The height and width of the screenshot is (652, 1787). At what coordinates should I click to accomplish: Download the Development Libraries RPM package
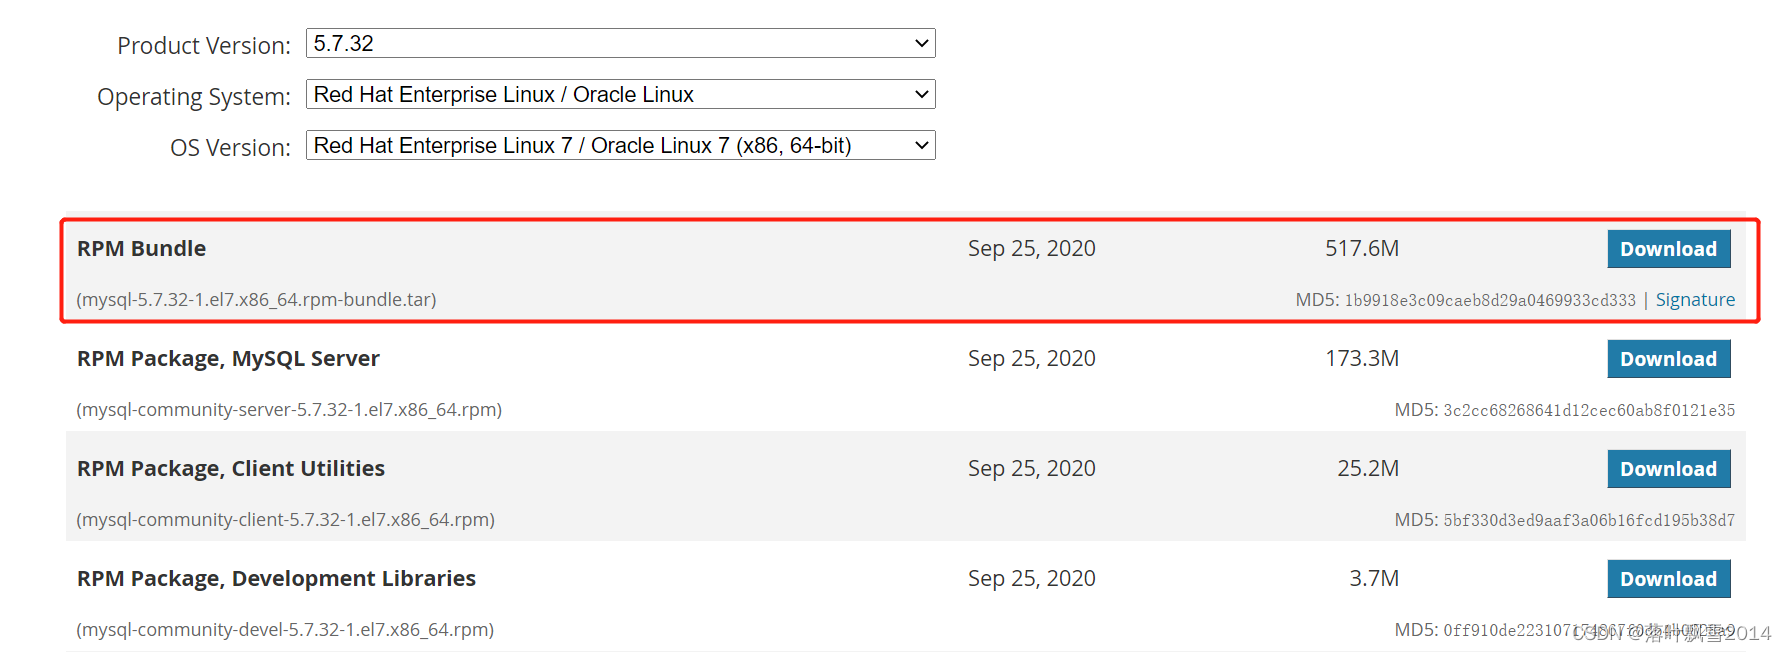click(x=1668, y=579)
